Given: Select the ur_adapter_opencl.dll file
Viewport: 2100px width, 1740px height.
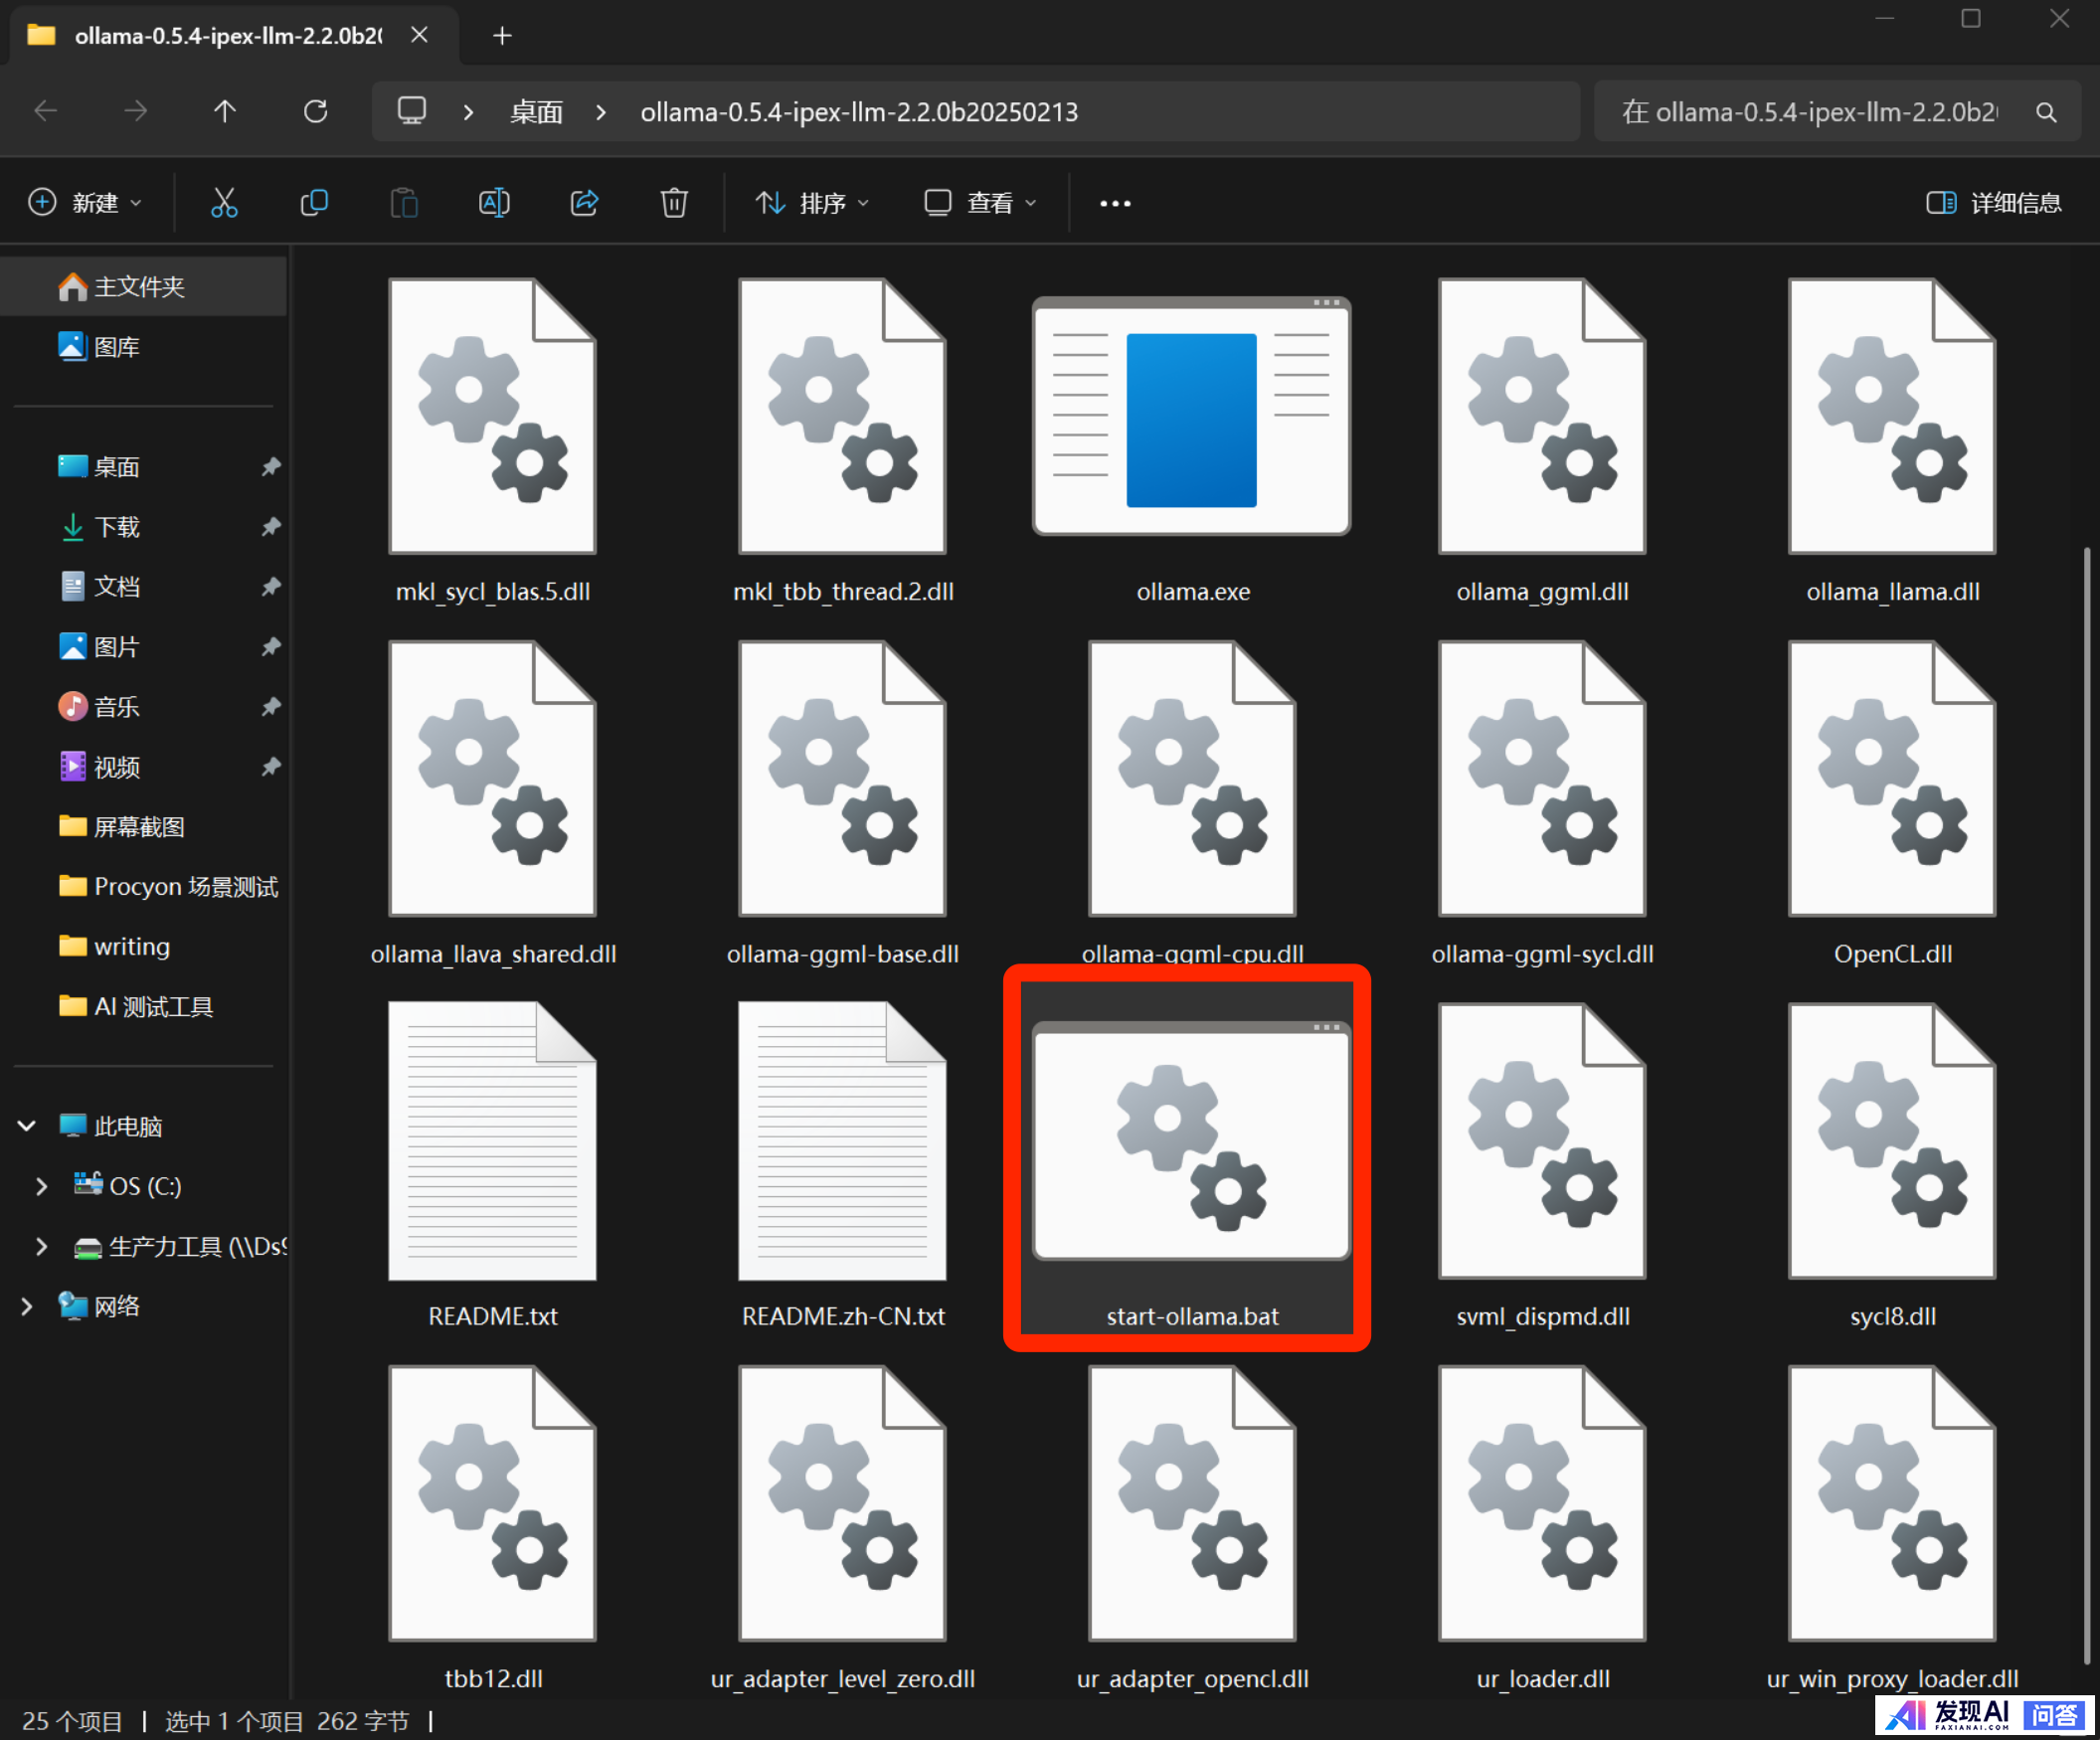Looking at the screenshot, I should coord(1193,1528).
